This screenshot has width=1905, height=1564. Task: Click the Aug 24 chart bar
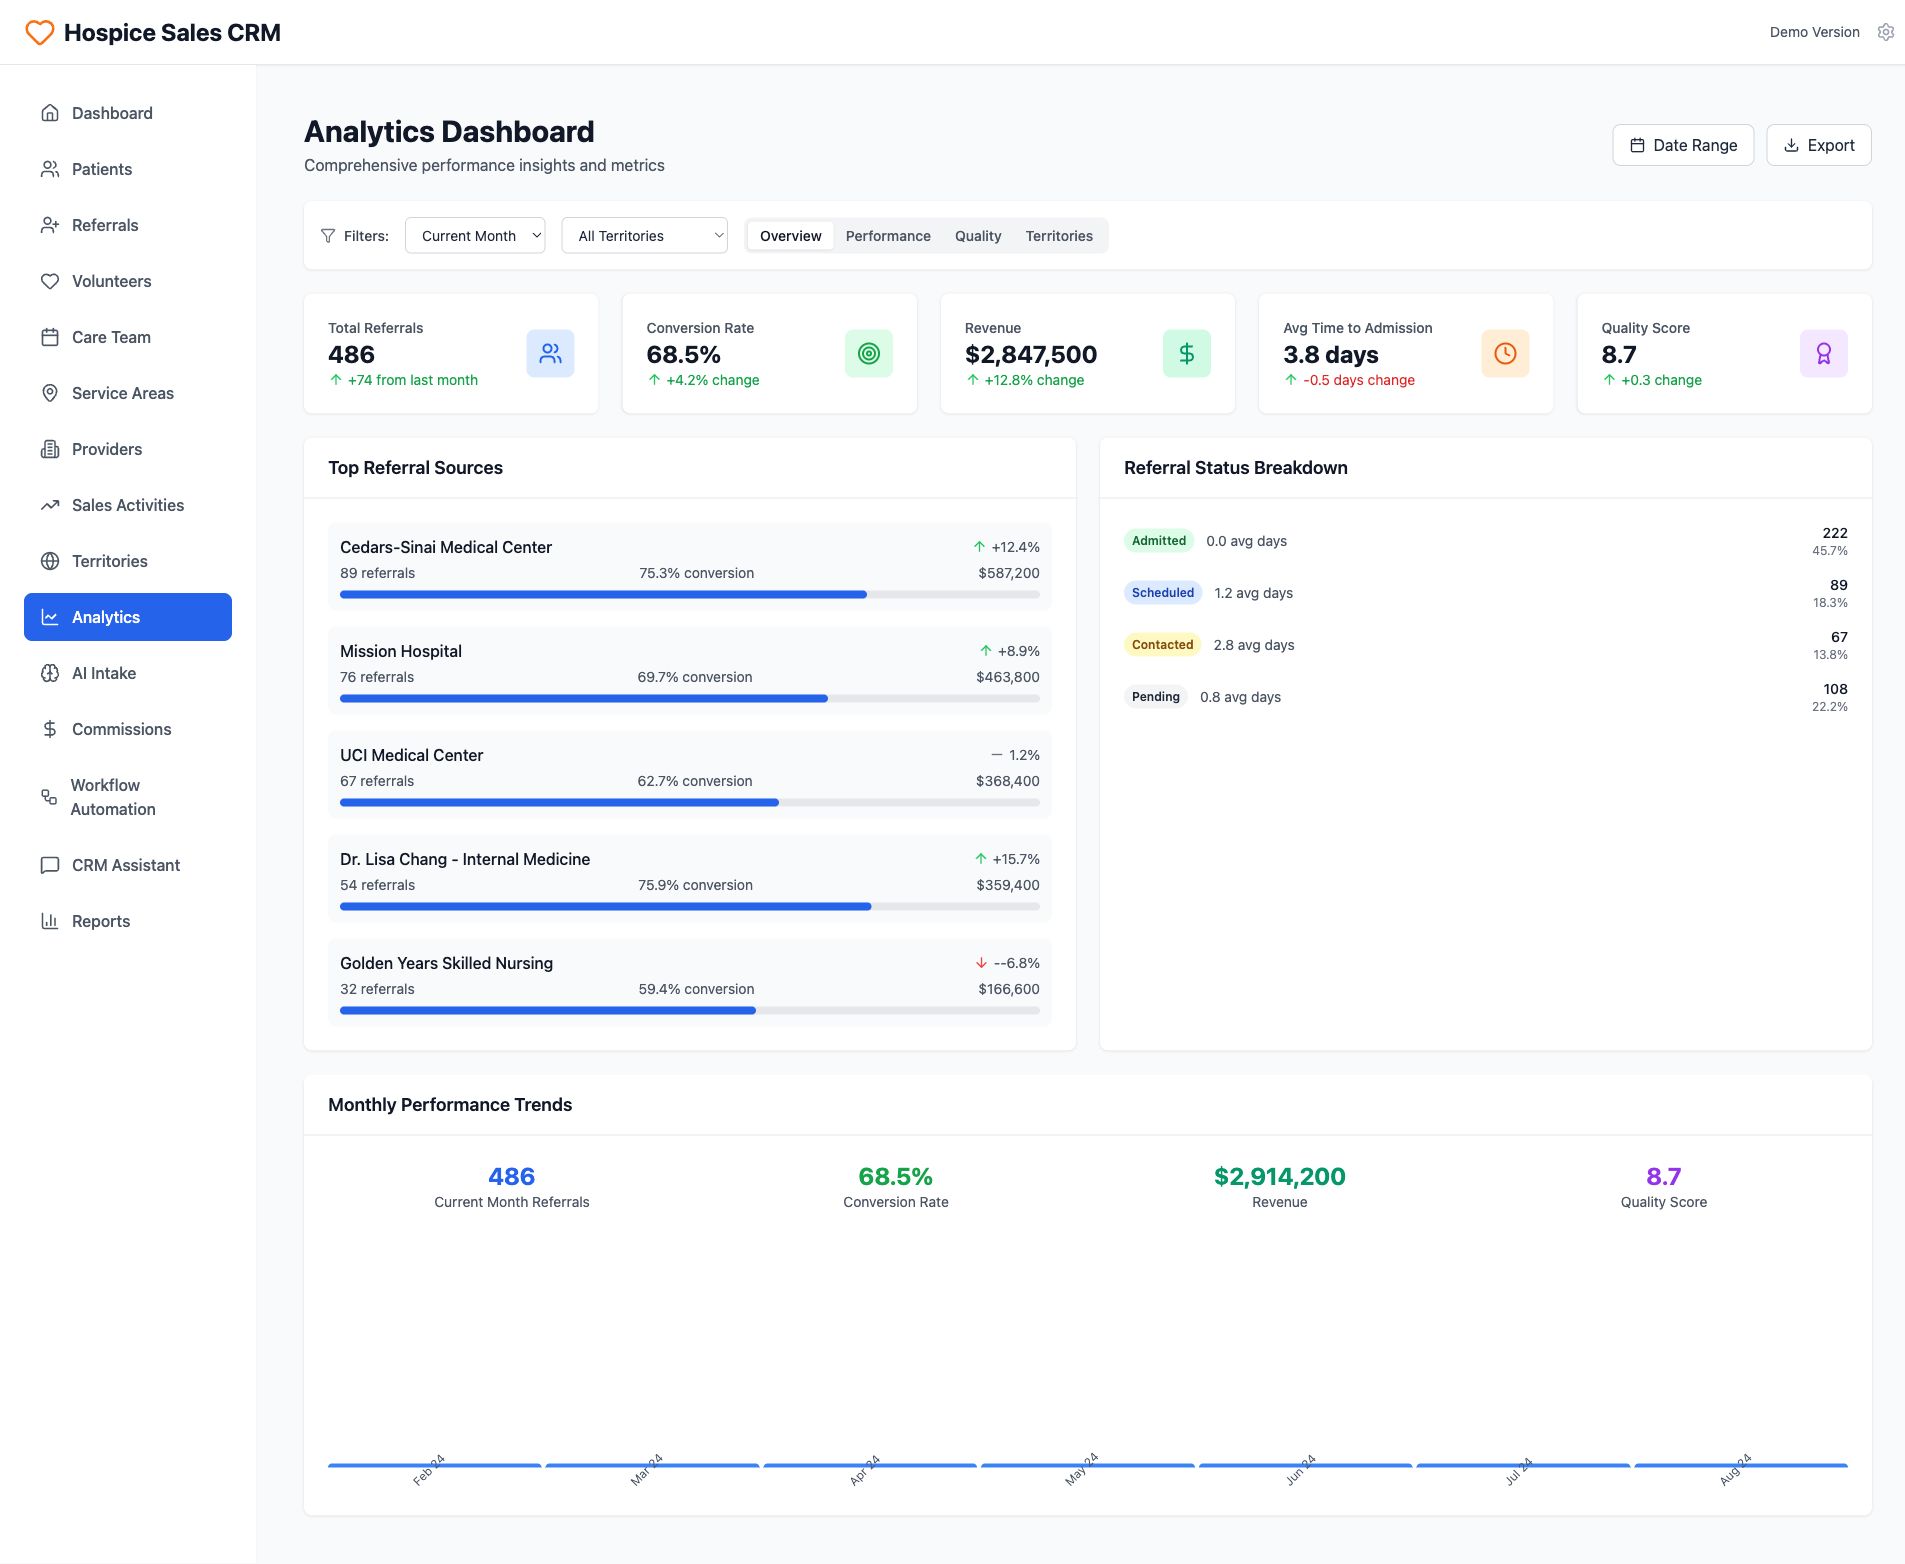coord(1741,1465)
